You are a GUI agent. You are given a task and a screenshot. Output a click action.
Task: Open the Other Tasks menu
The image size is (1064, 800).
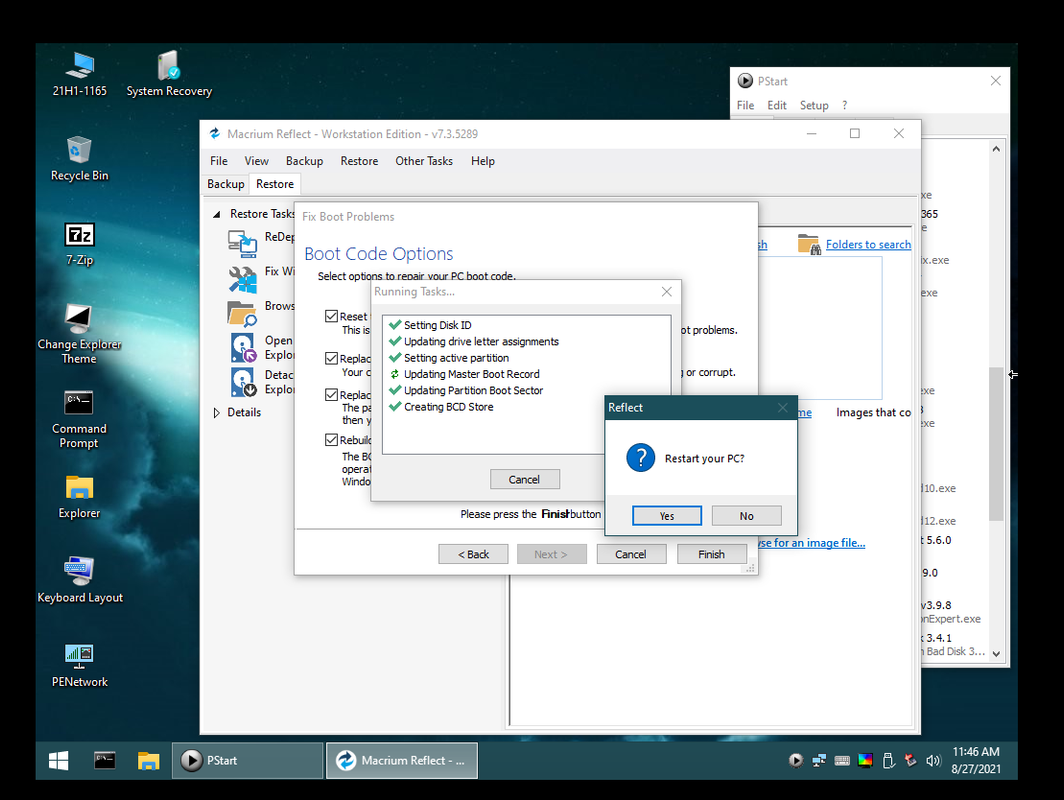[x=423, y=161]
